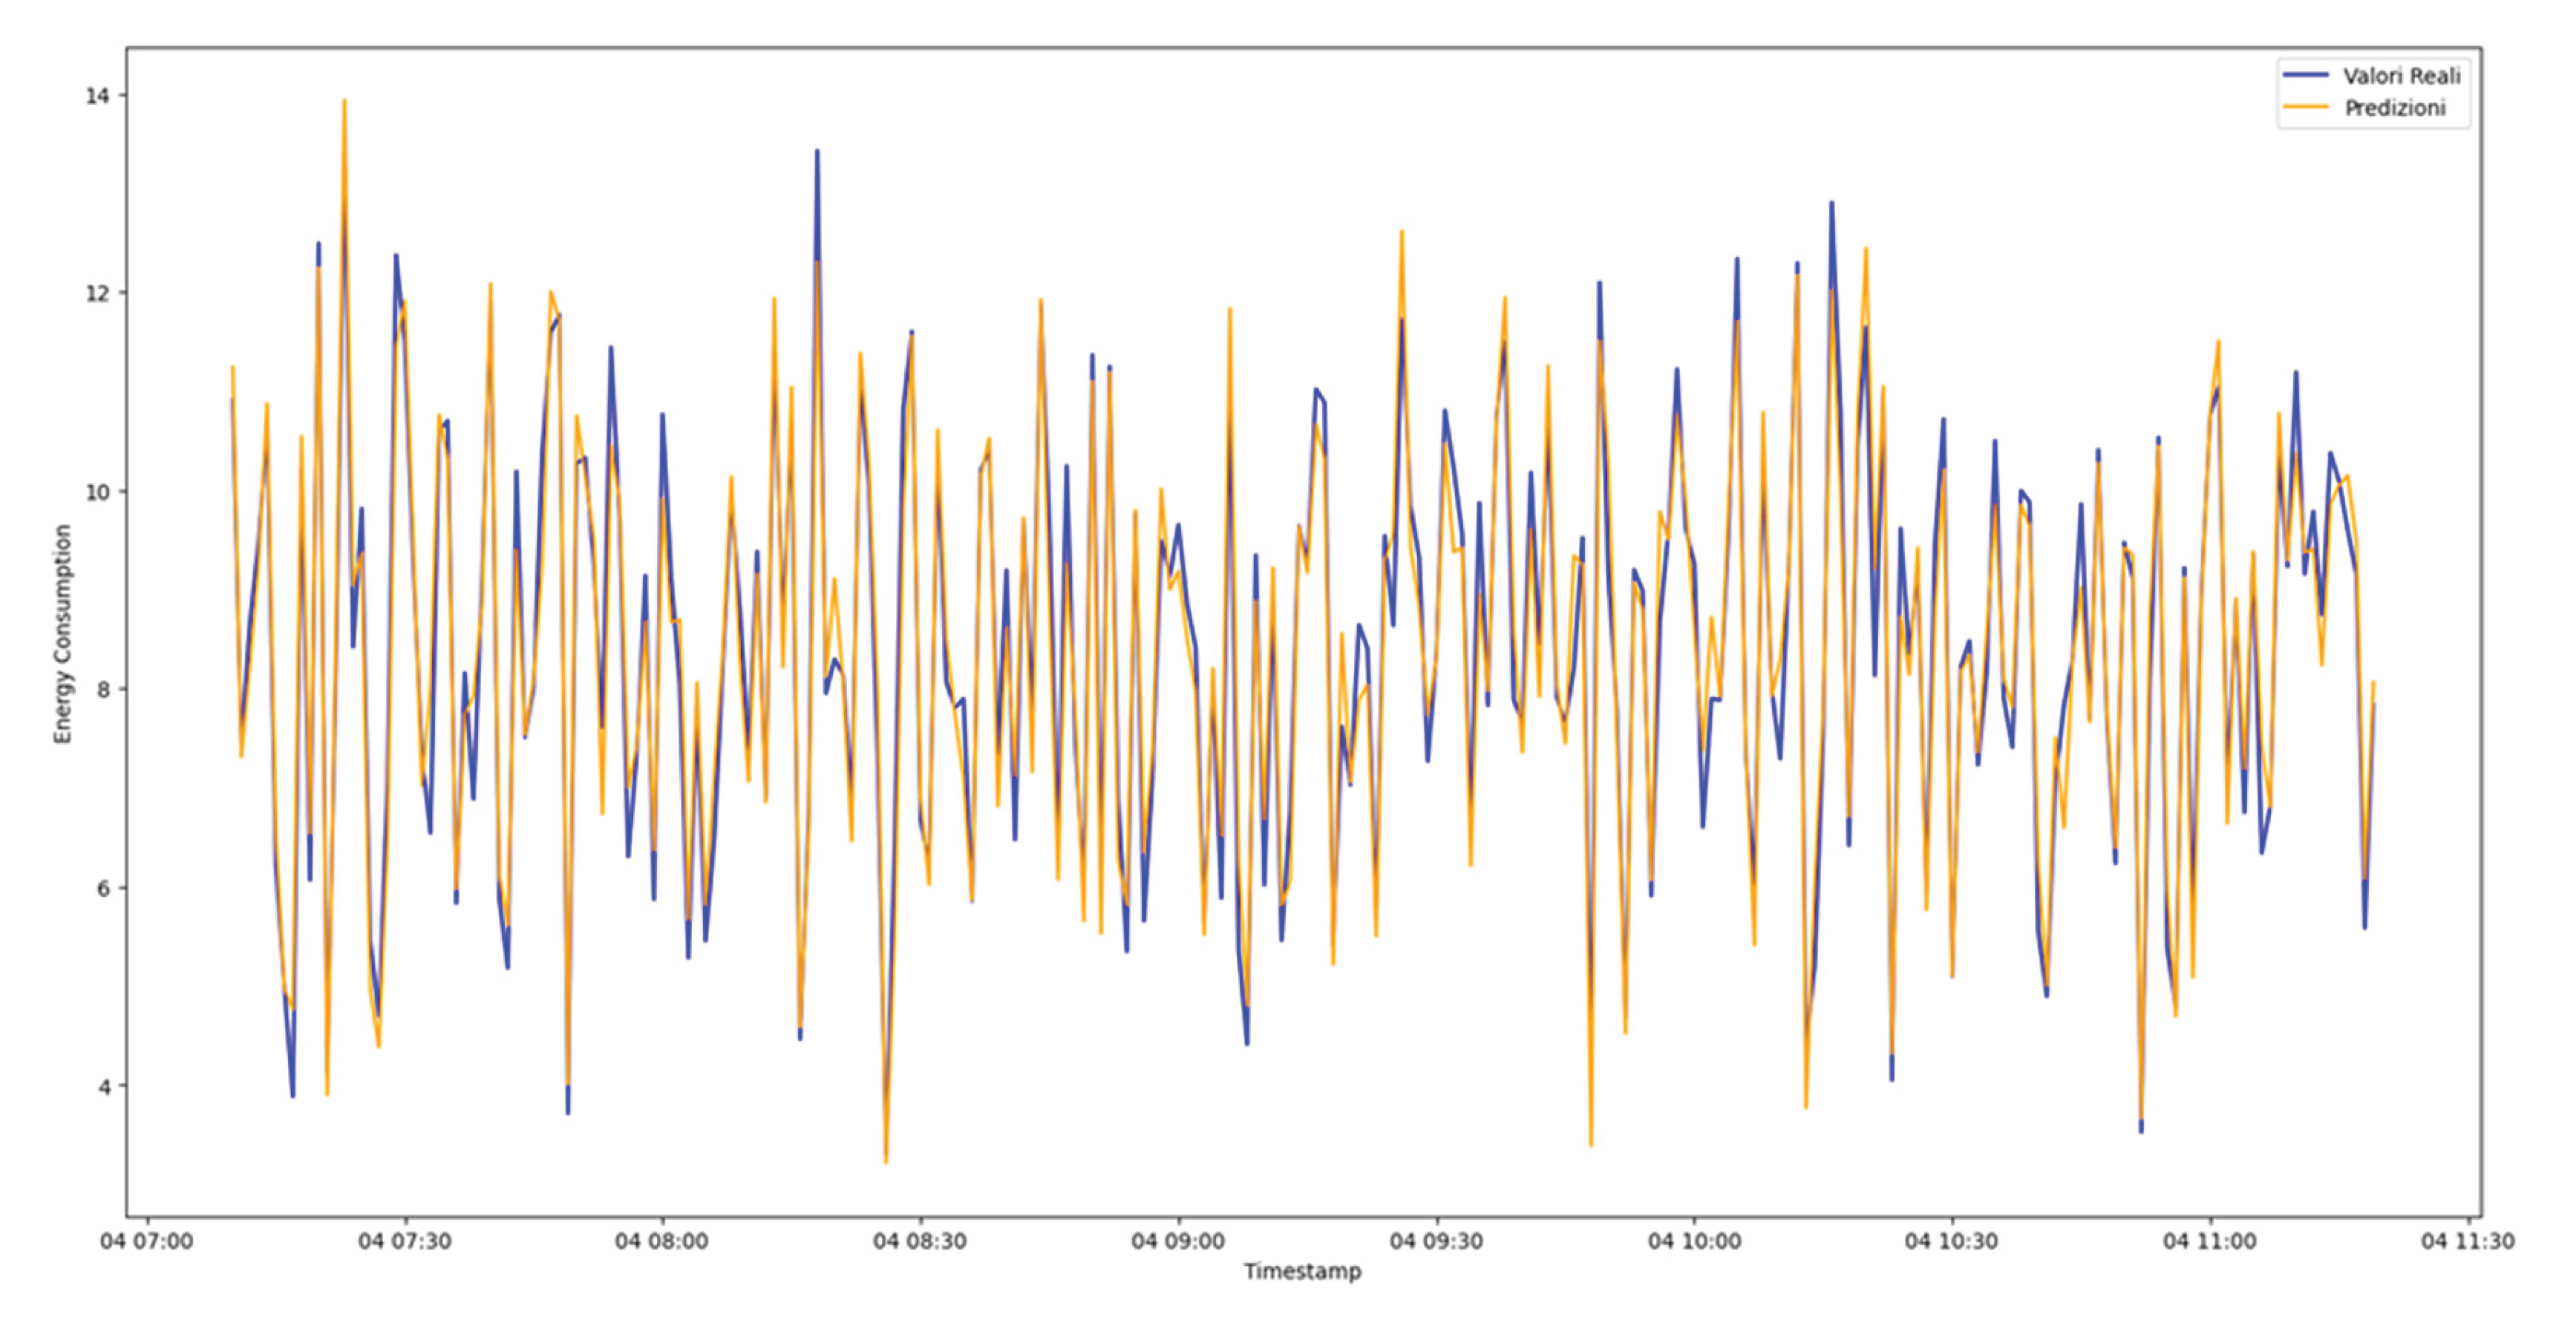Click the highest orange prediction peak near 14

point(344,101)
